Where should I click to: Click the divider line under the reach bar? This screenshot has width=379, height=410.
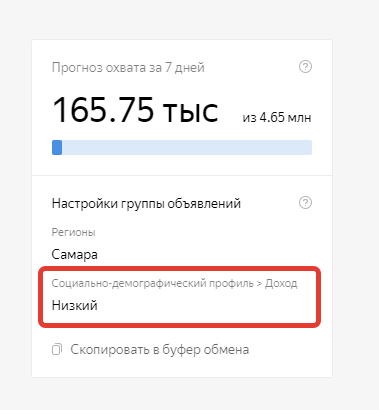click(182, 175)
